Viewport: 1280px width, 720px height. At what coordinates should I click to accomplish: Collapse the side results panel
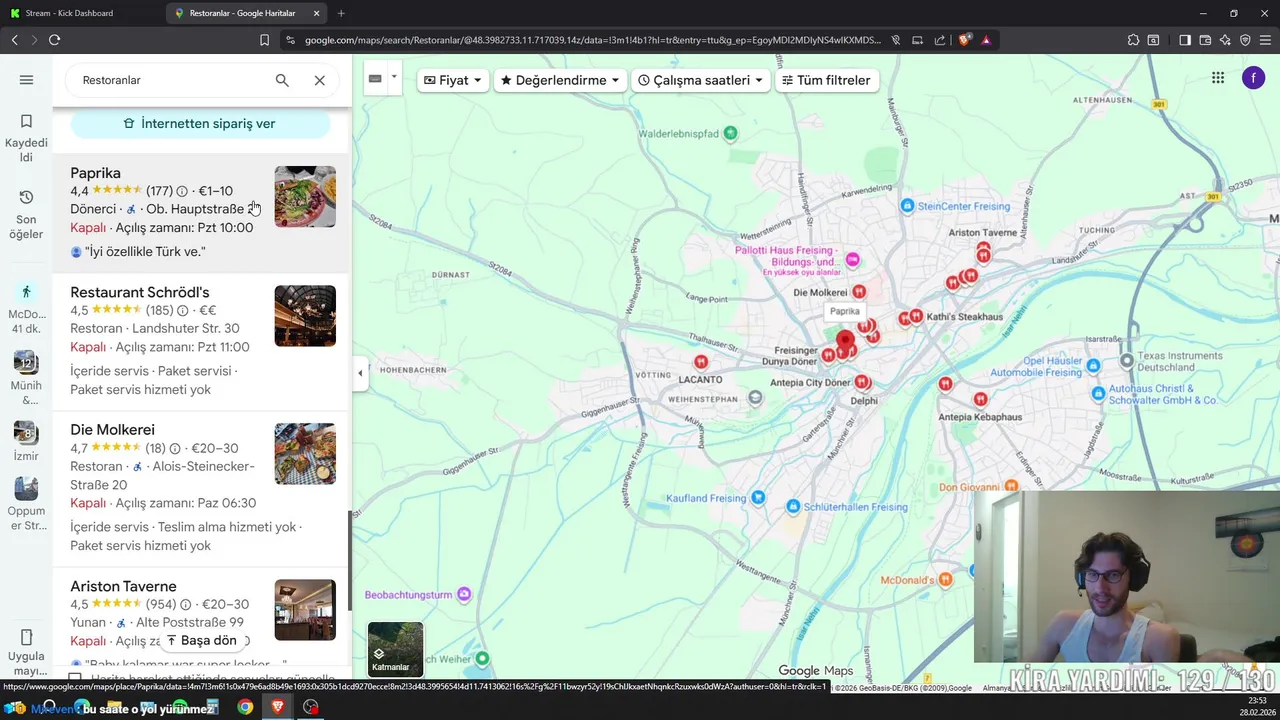[360, 373]
